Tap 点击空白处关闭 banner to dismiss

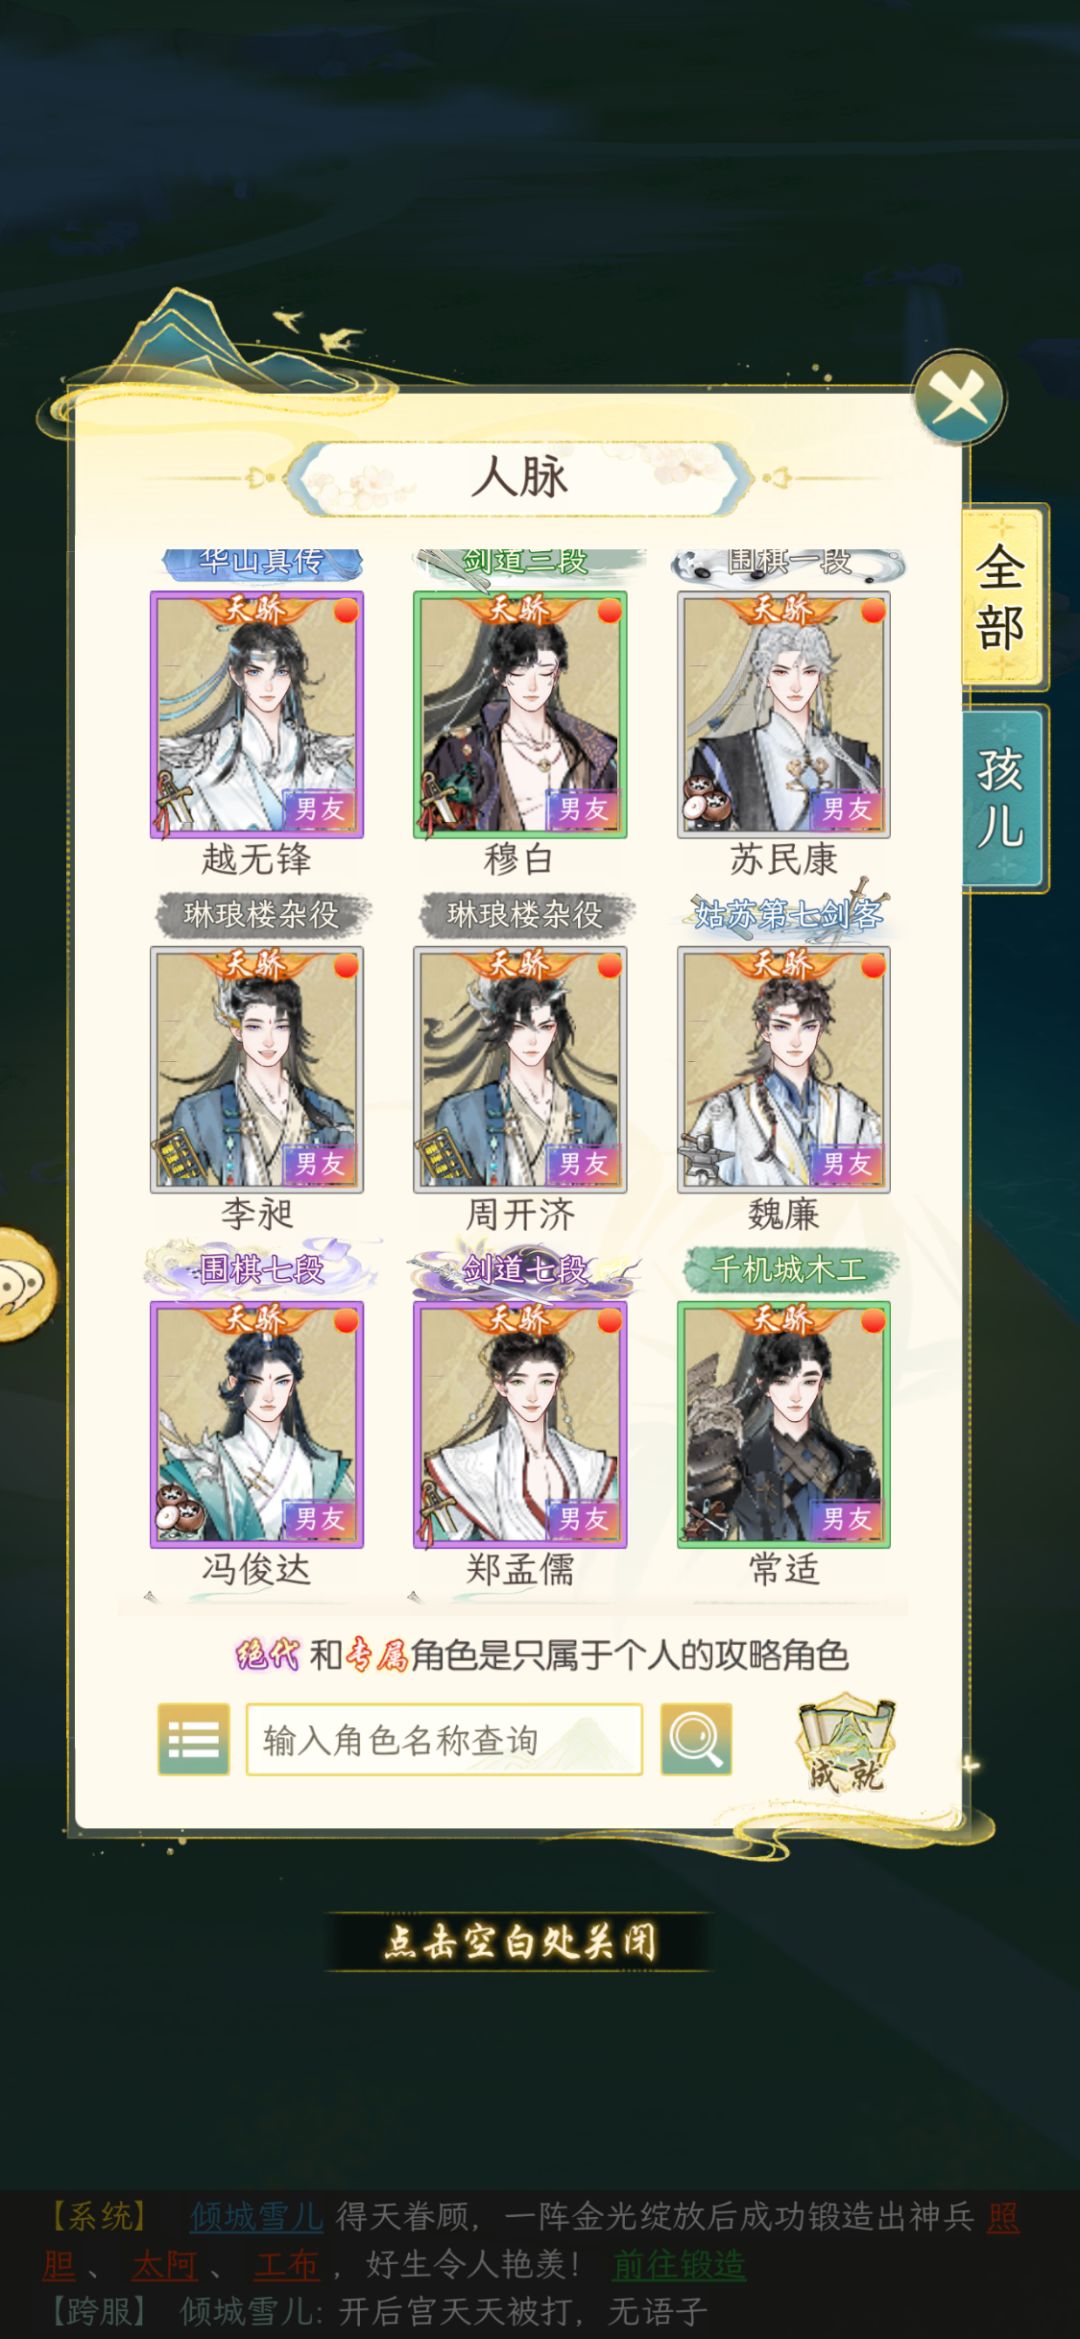[520, 1942]
